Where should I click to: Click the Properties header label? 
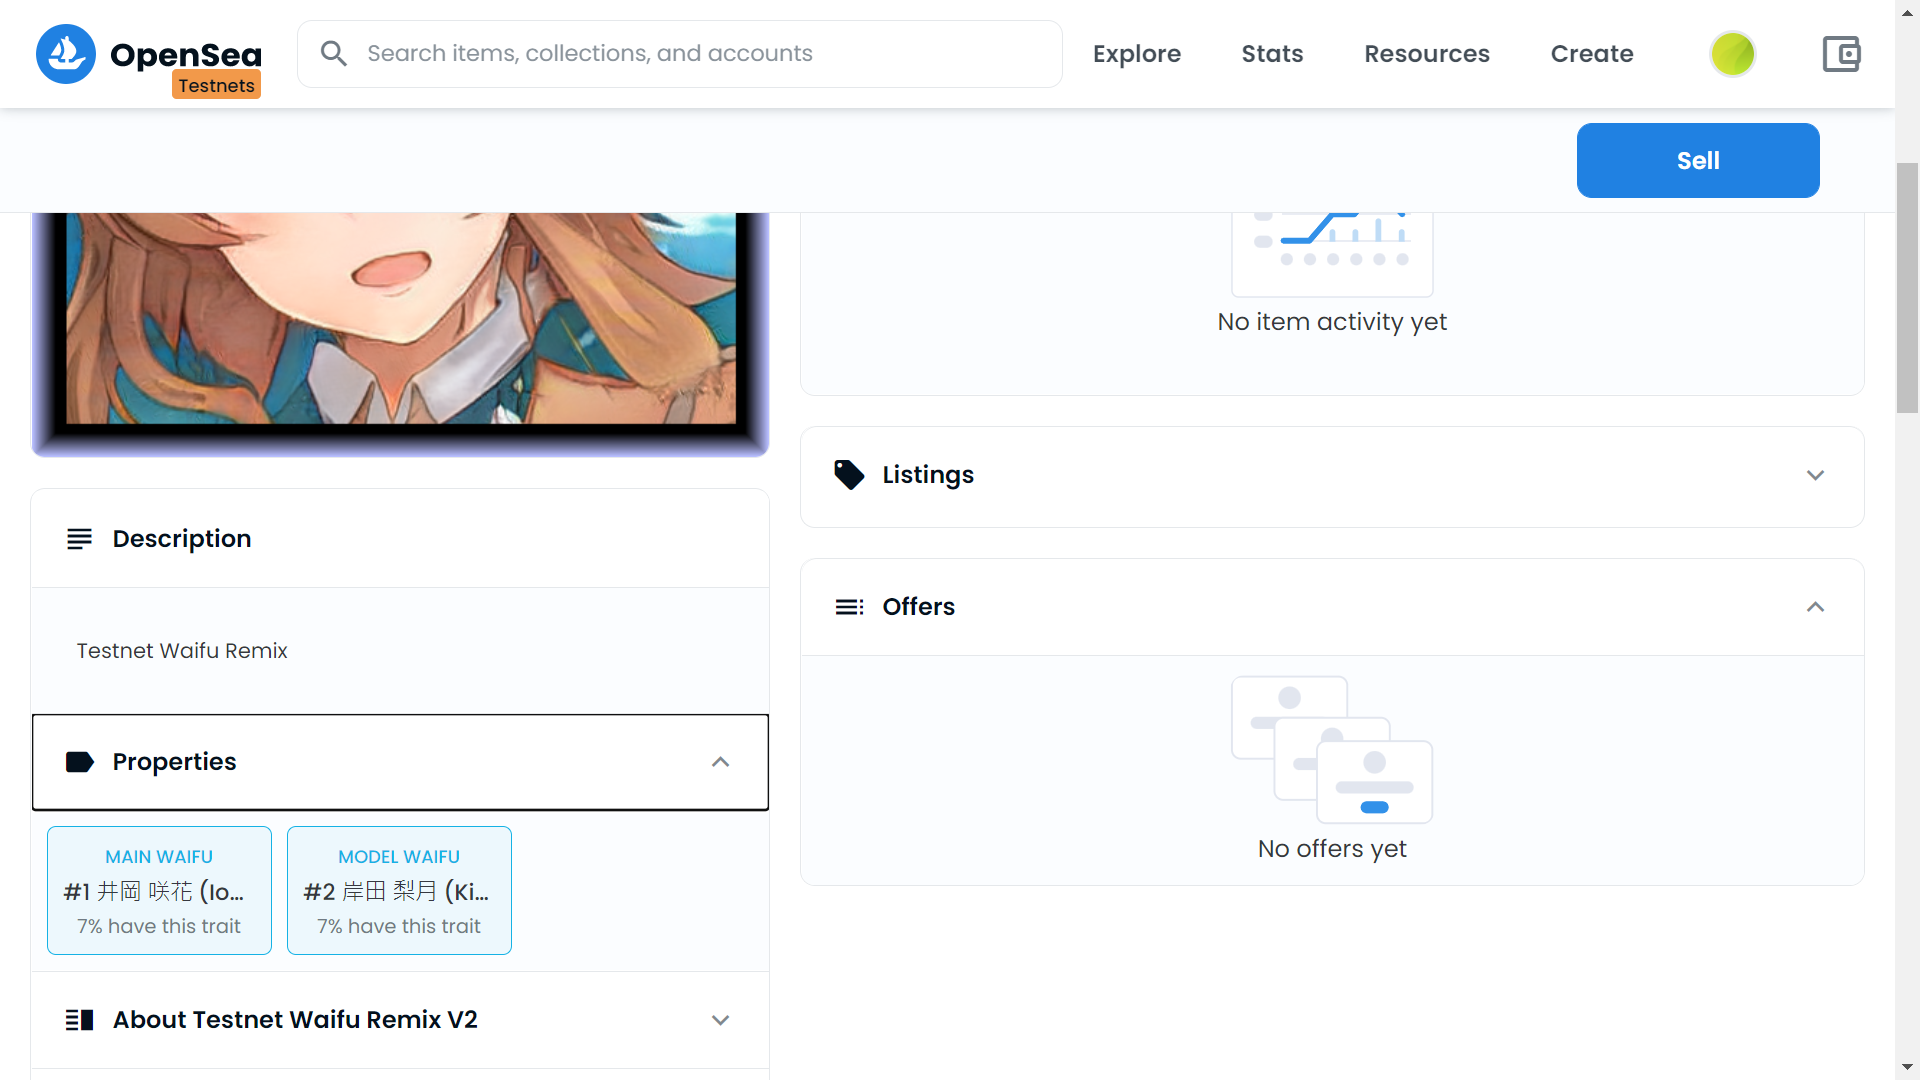point(175,762)
